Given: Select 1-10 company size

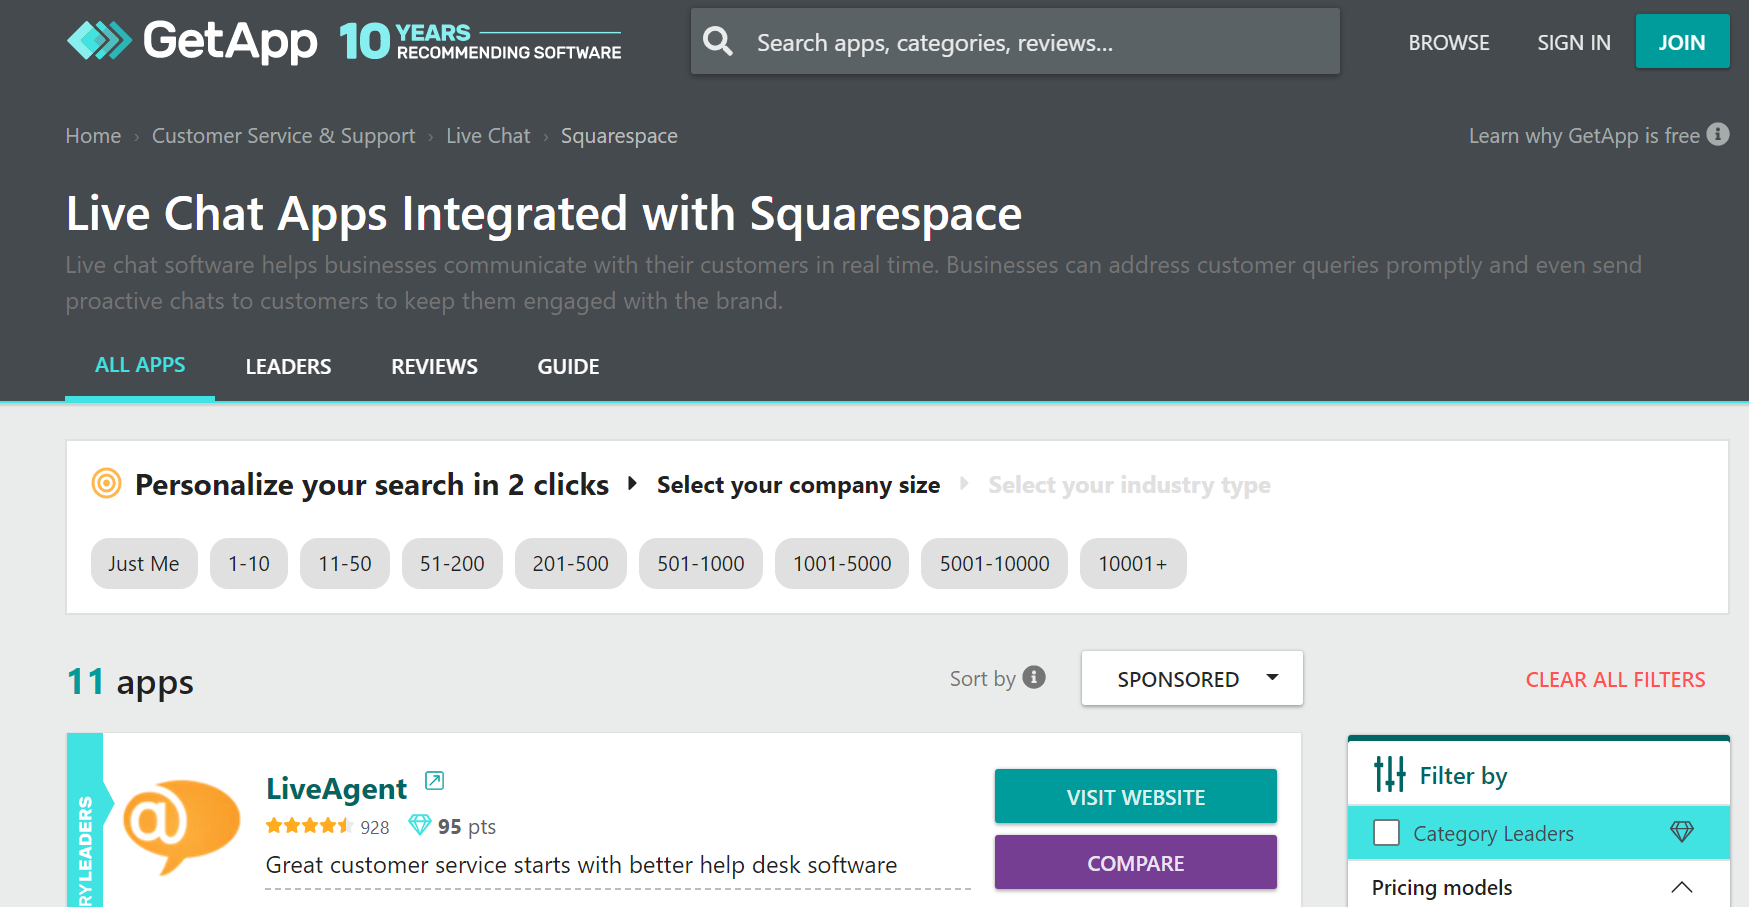Looking at the screenshot, I should [x=249, y=564].
